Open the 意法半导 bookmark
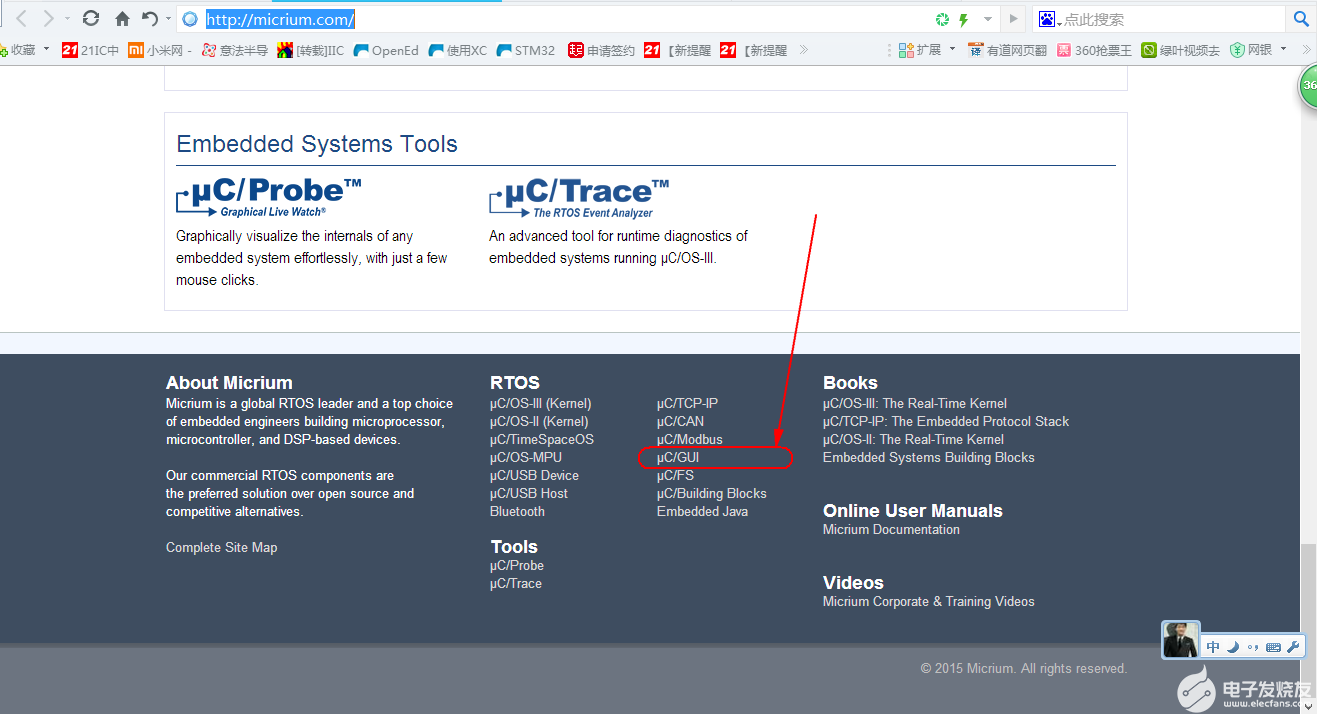The width and height of the screenshot is (1317, 714). tap(234, 50)
